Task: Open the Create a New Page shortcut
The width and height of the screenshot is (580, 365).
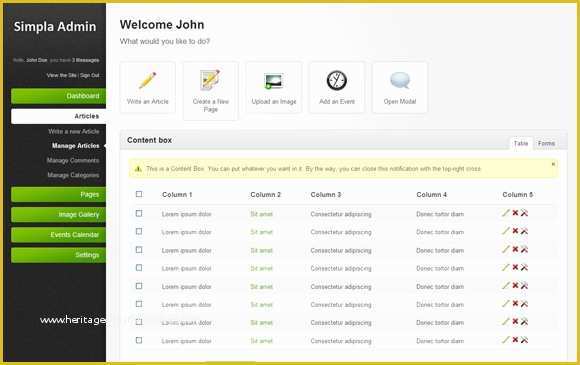Action: click(210, 91)
